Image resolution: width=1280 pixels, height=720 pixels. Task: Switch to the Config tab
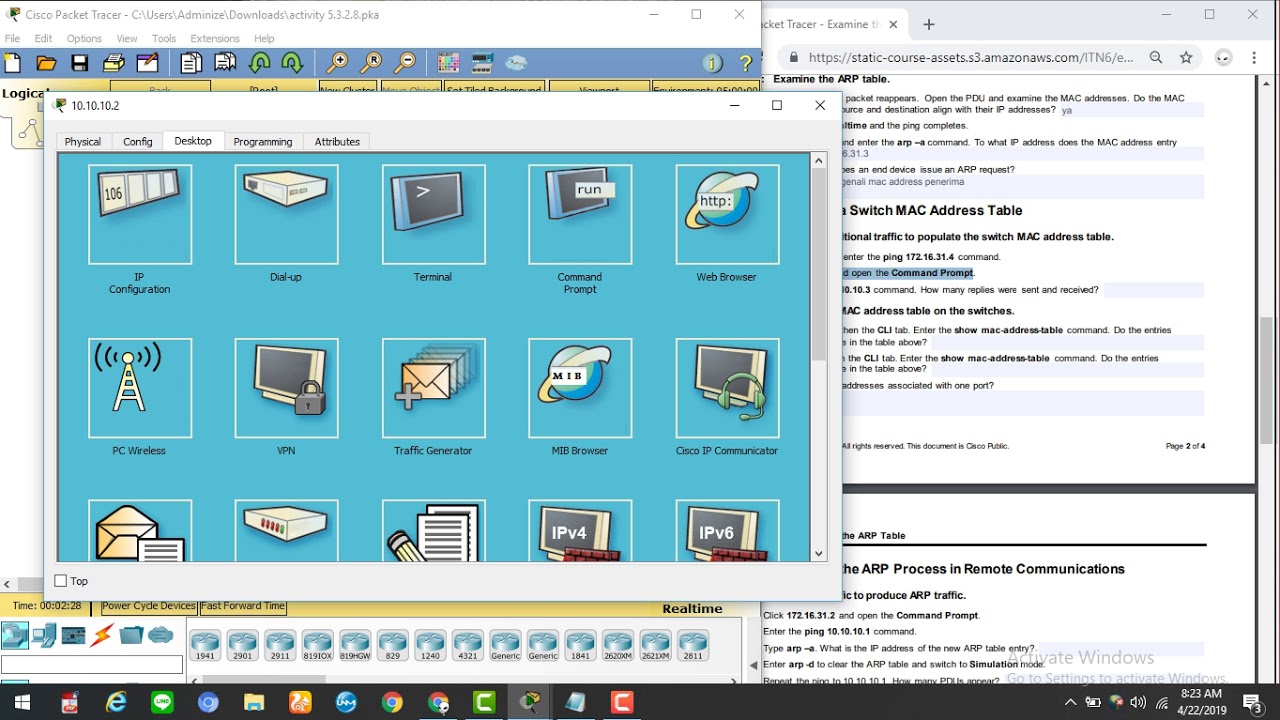pos(138,142)
